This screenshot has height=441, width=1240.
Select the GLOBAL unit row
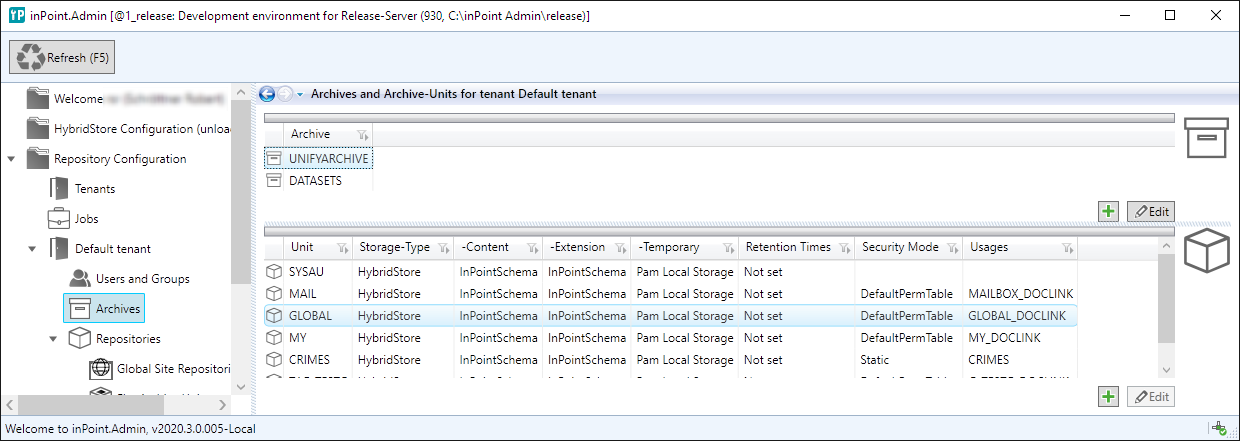pos(671,316)
